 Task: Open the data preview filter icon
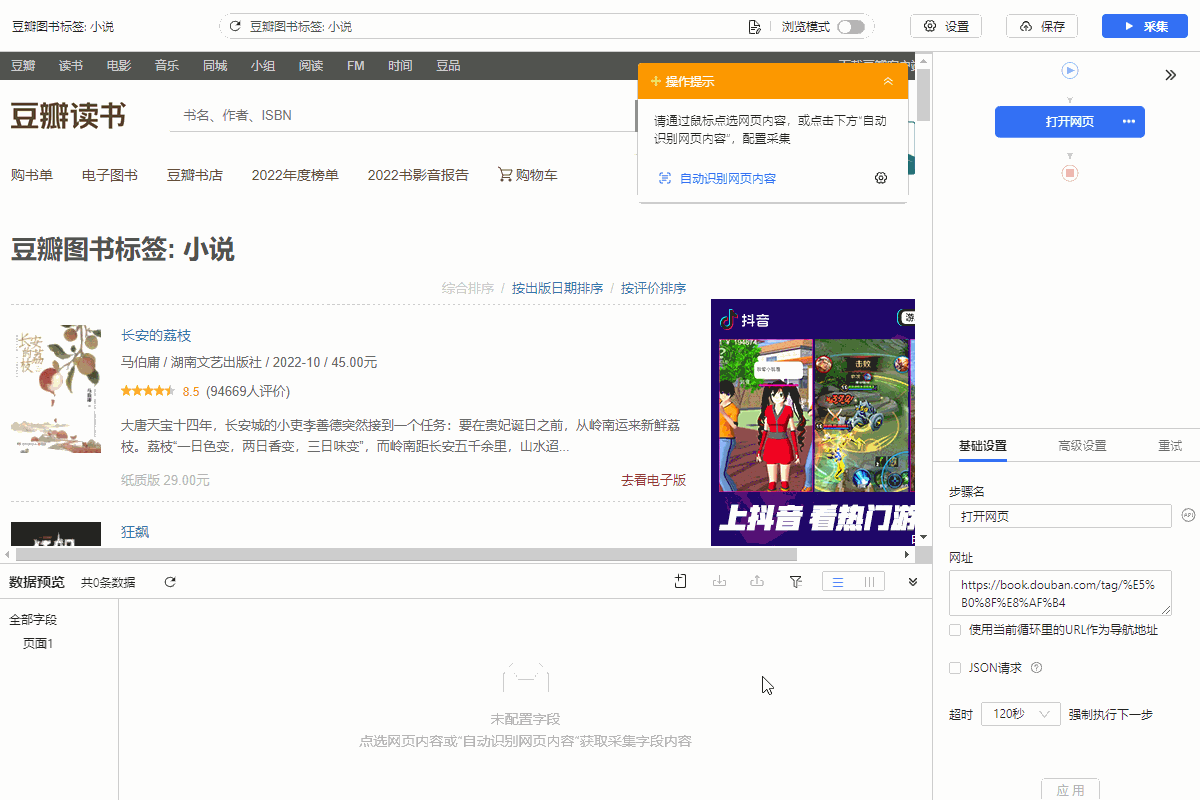[x=796, y=582]
